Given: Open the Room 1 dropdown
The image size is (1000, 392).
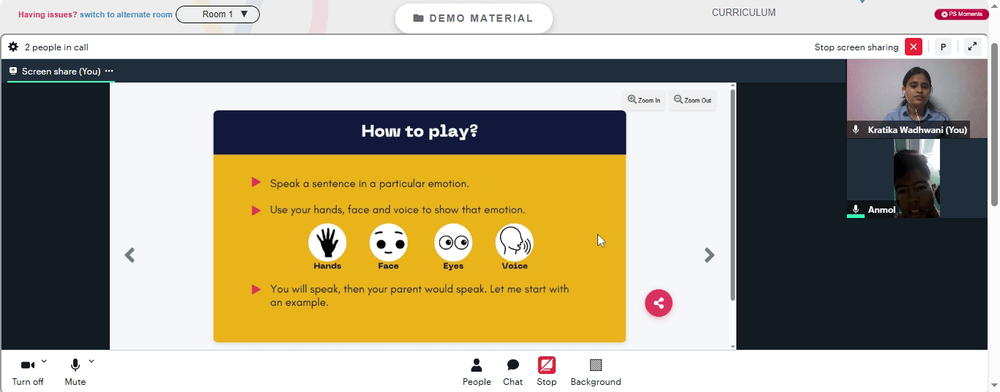Looking at the screenshot, I should 217,14.
